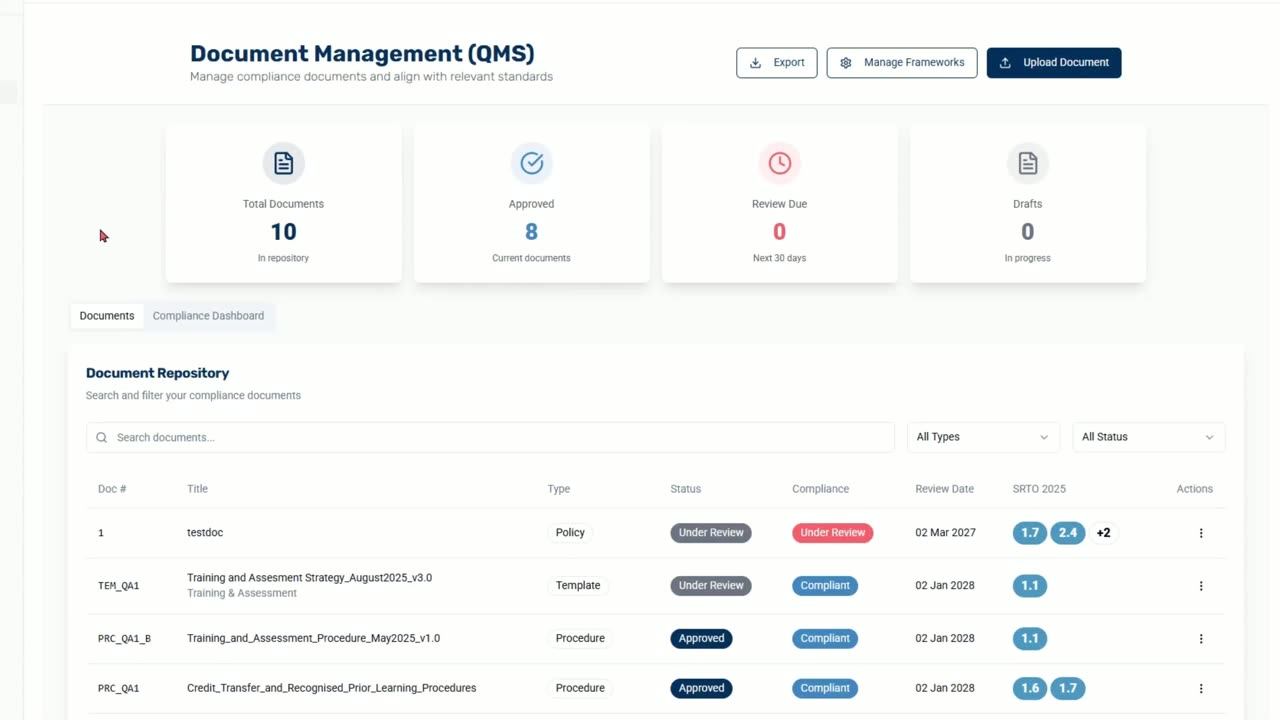
Task: Expand the All Status dropdown
Action: pos(1148,437)
